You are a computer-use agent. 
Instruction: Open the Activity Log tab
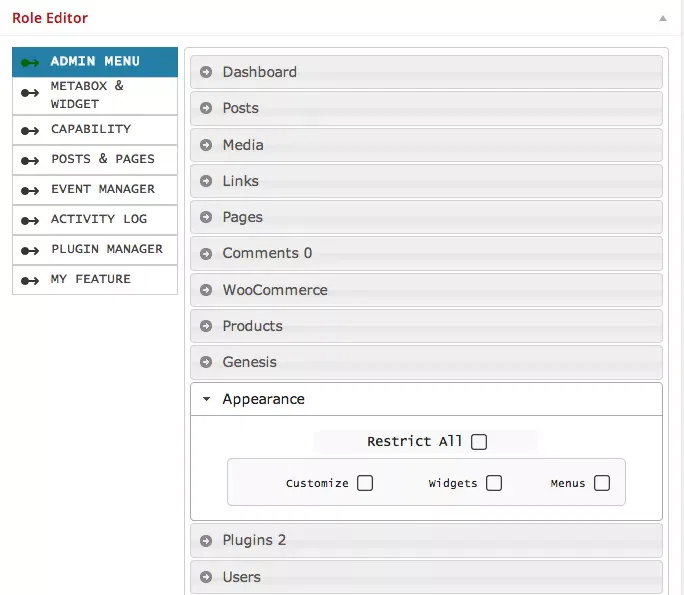[95, 220]
